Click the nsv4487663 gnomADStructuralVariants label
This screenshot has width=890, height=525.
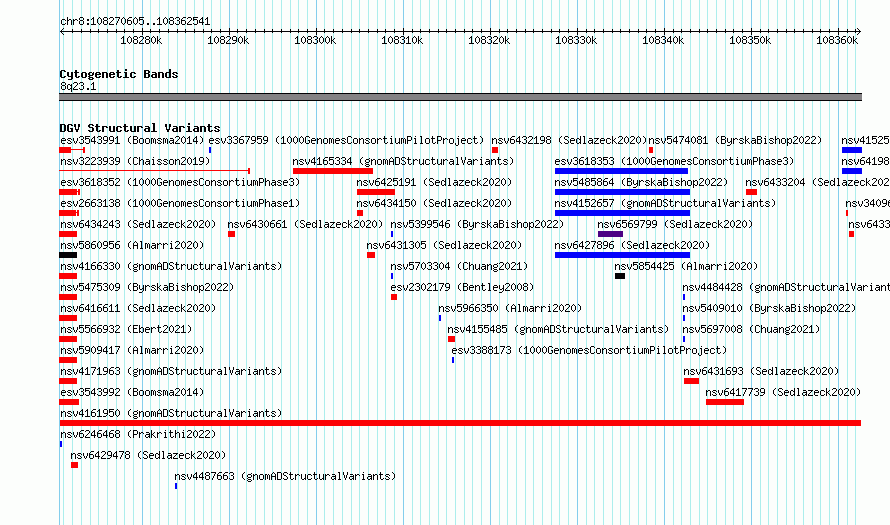point(285,476)
